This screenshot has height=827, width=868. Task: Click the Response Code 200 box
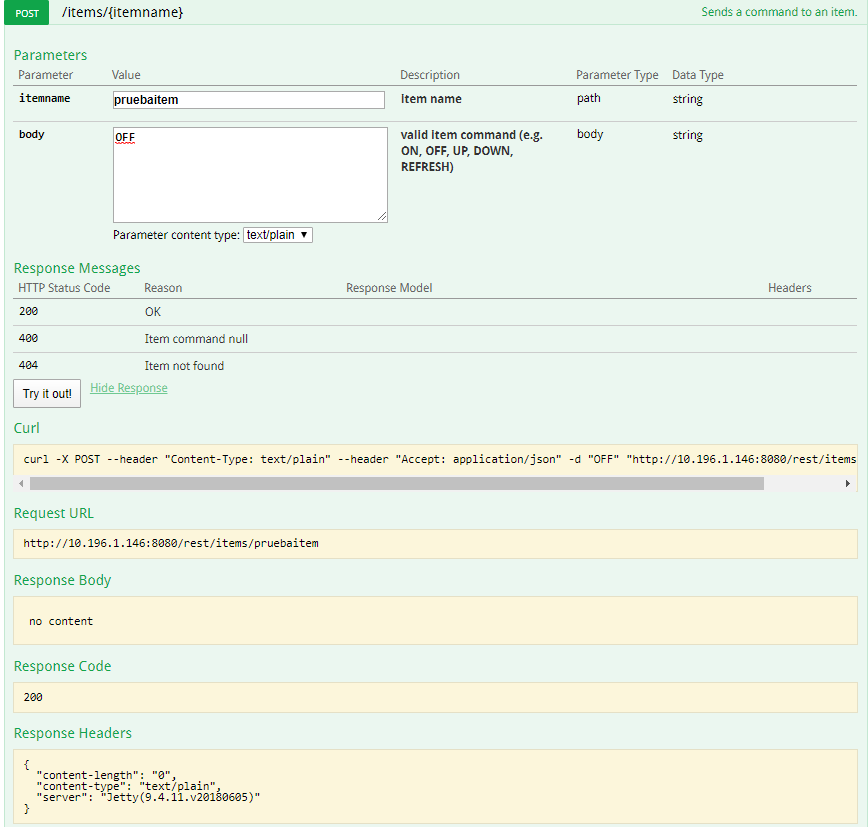point(435,697)
